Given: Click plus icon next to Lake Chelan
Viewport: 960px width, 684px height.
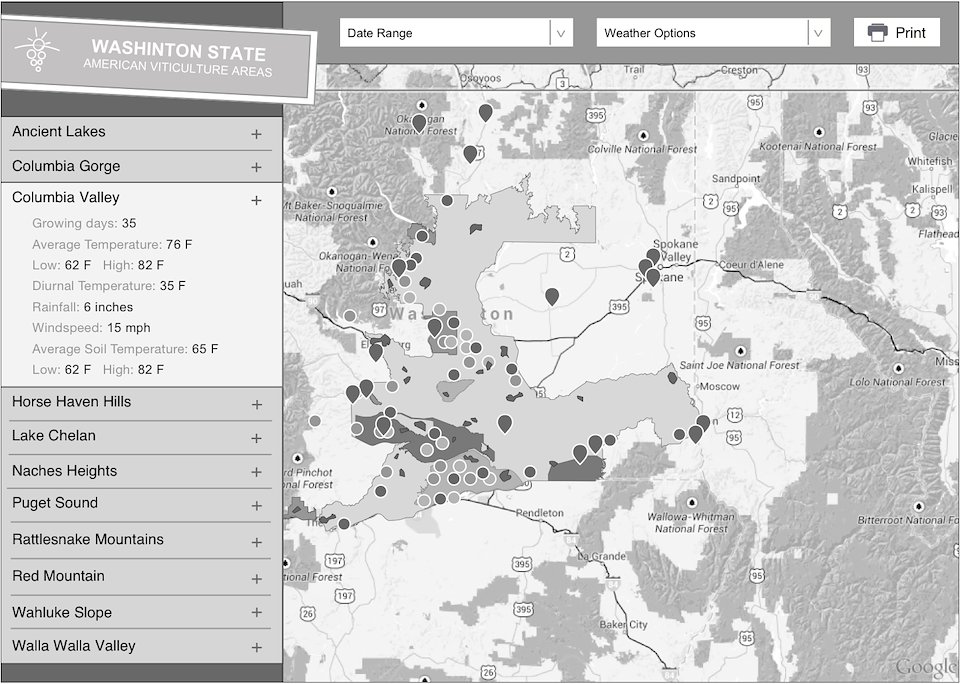Looking at the screenshot, I should tap(256, 438).
